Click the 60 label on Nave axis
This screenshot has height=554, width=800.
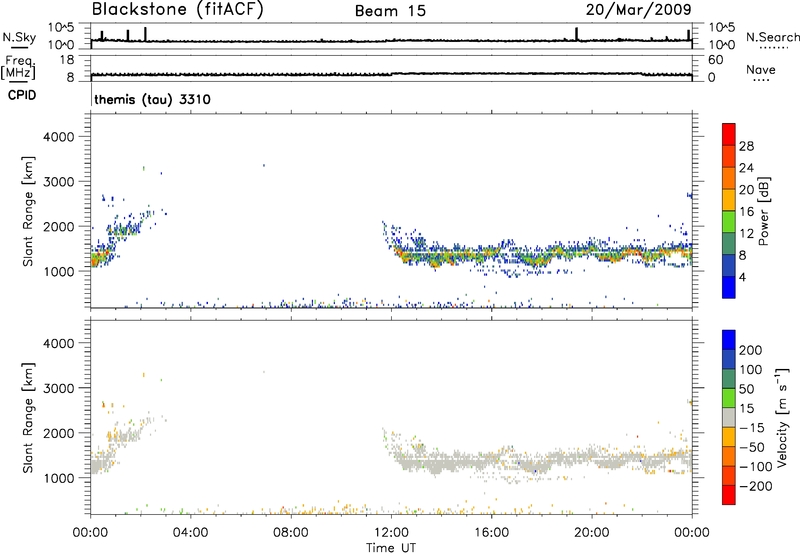coord(715,60)
